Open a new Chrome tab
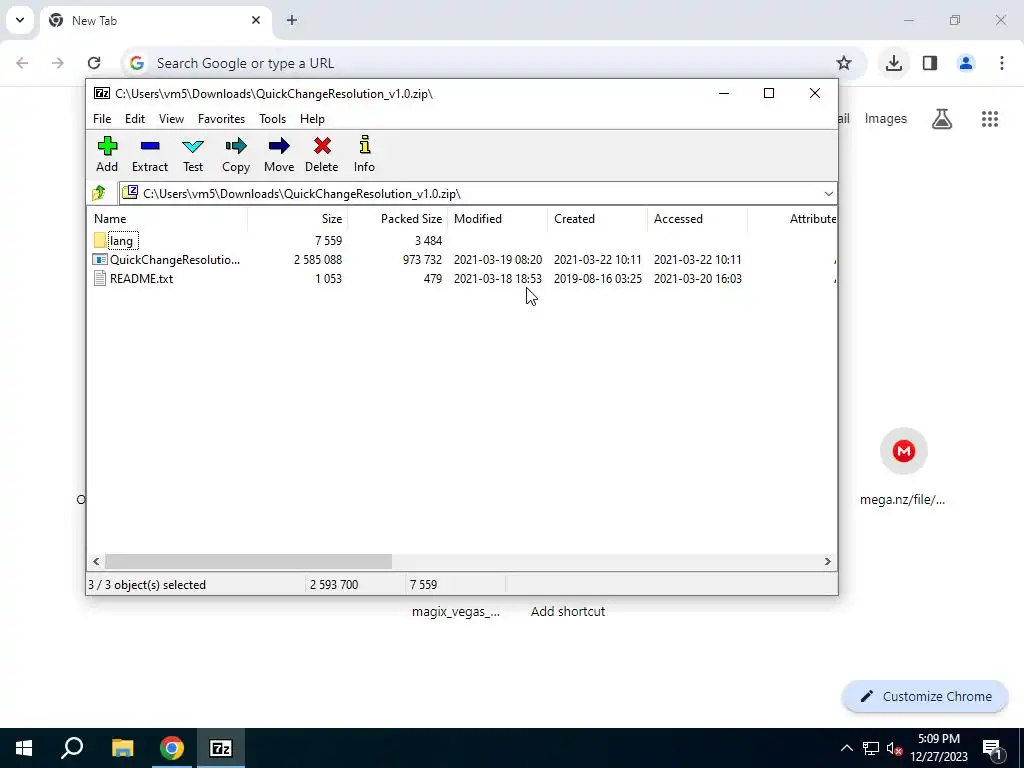1024x768 pixels. pyautogui.click(x=292, y=20)
